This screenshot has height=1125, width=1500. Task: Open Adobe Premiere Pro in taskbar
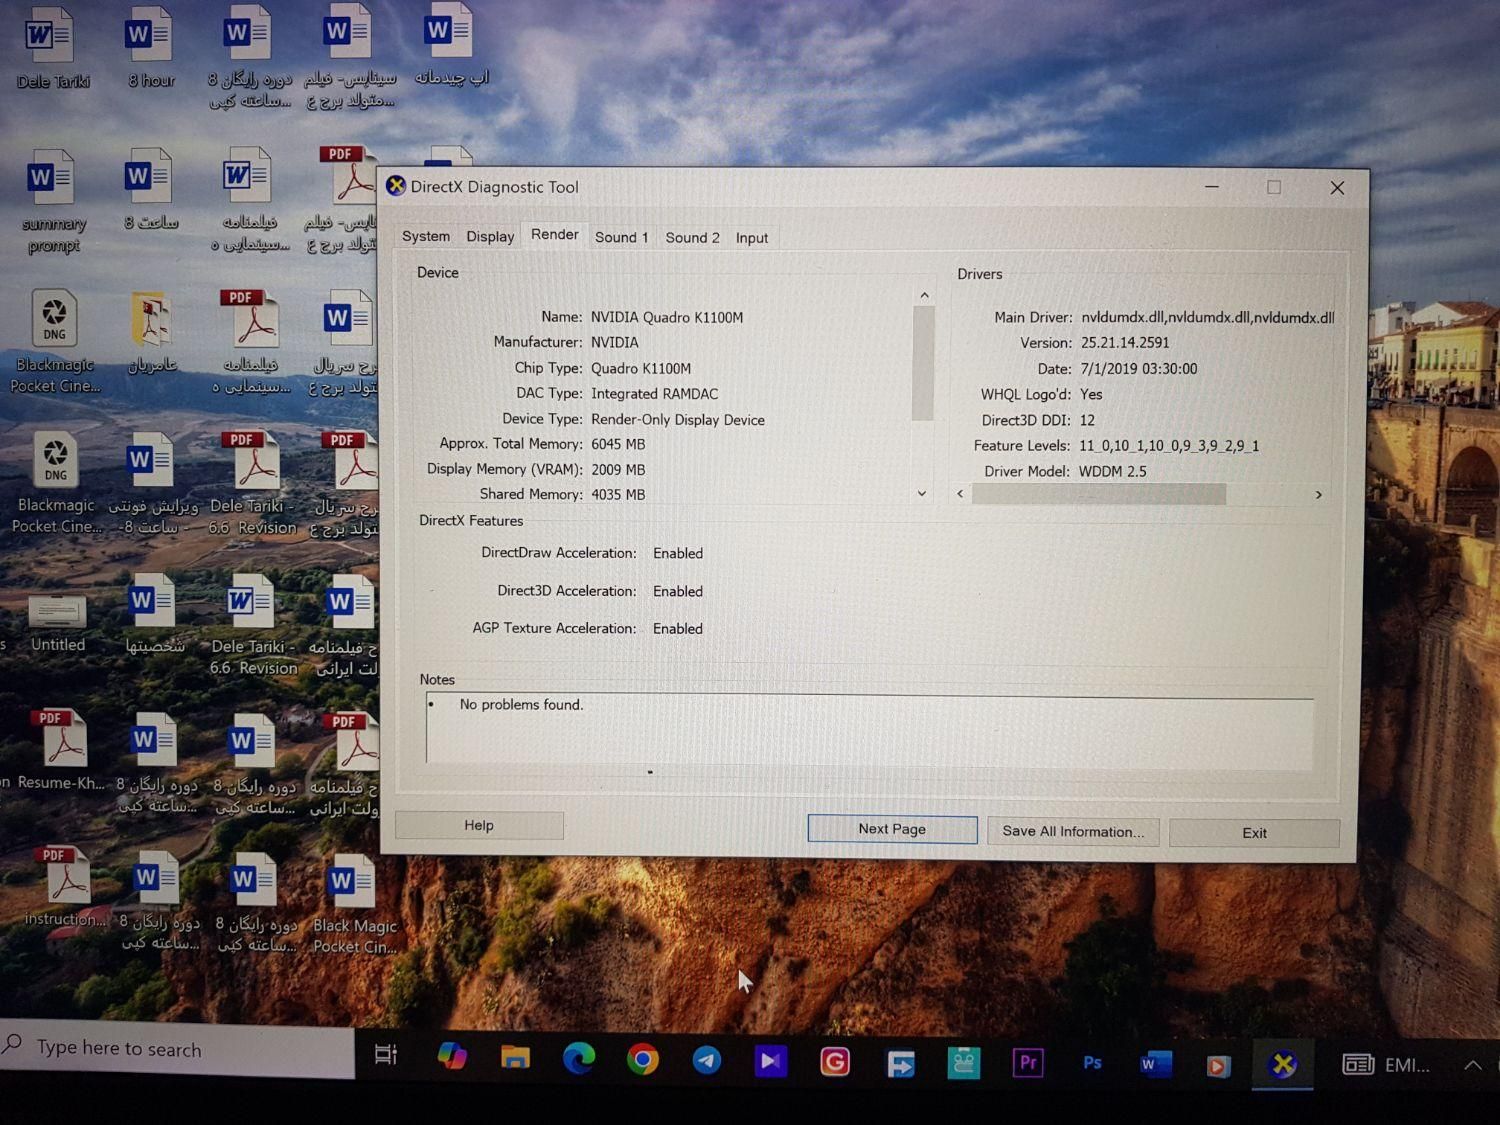coord(1027,1062)
